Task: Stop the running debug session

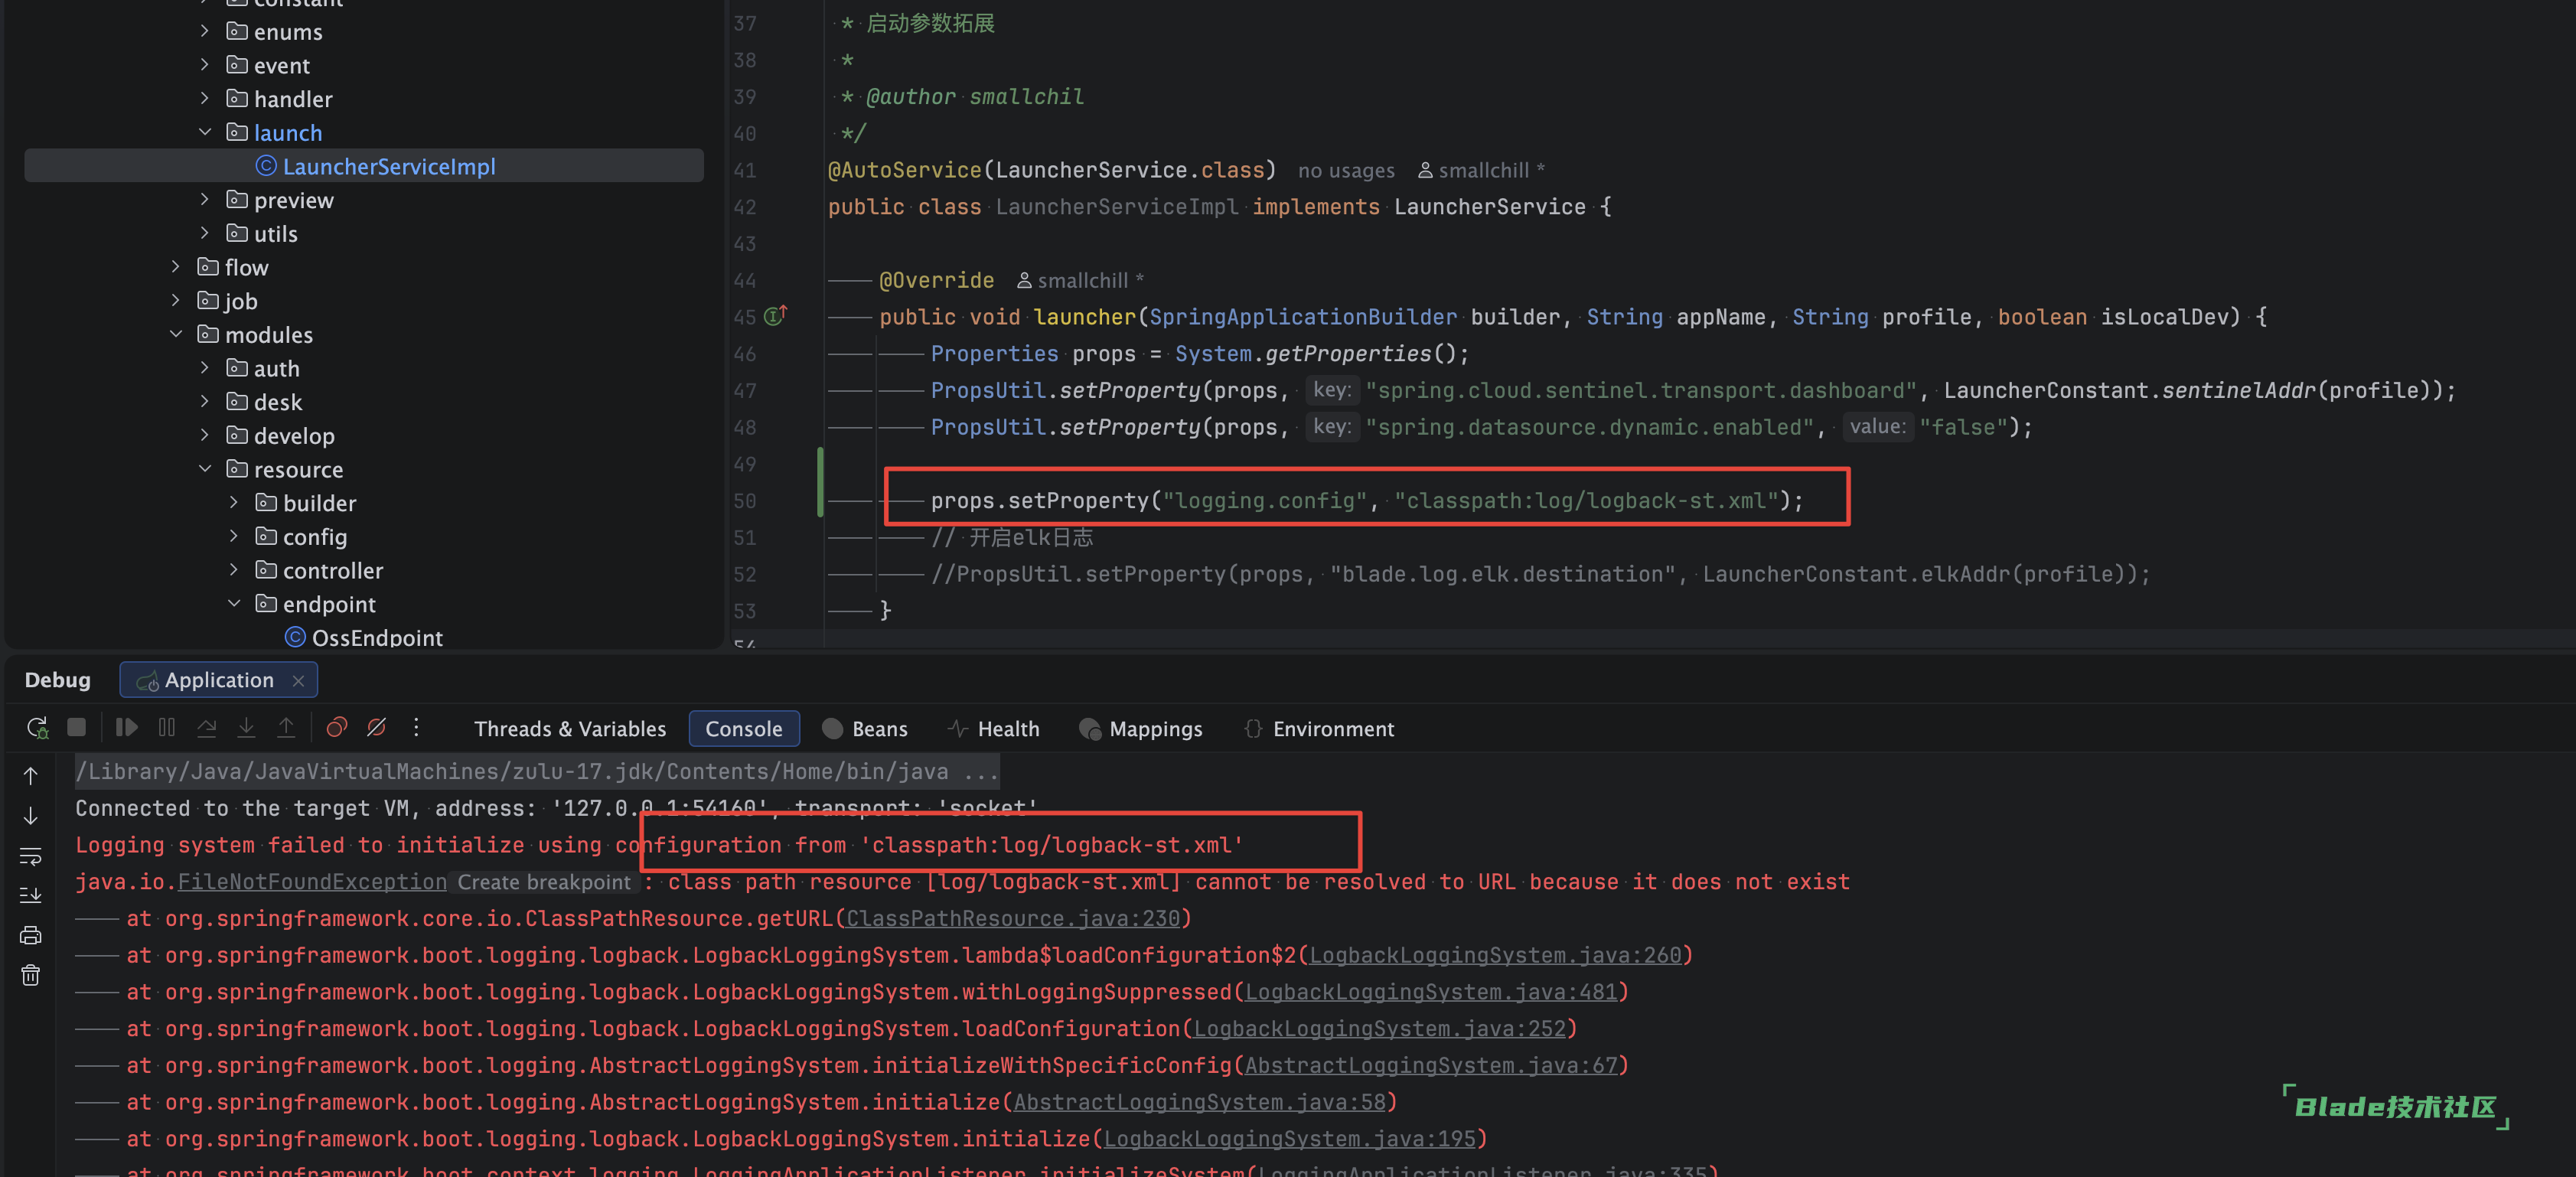Action: 76,727
